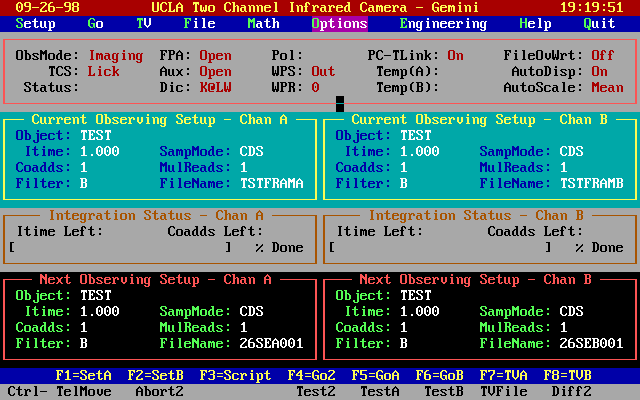Click Itime 1.000 in Next Setup Chan A
Viewport: 640px width, 400px height.
(x=100, y=311)
